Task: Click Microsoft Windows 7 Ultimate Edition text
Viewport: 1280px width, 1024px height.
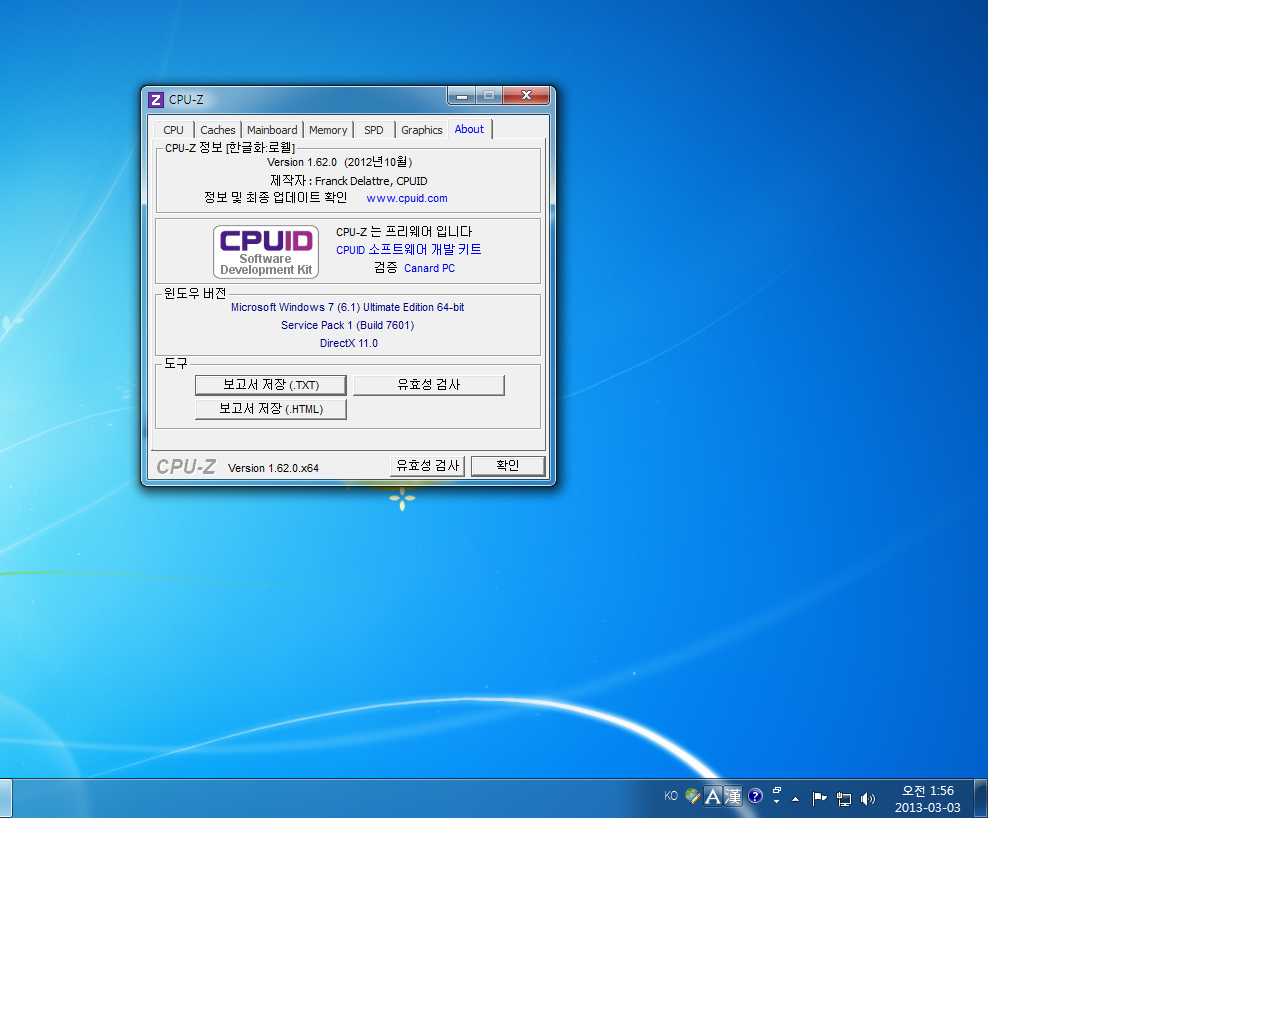Action: [347, 307]
